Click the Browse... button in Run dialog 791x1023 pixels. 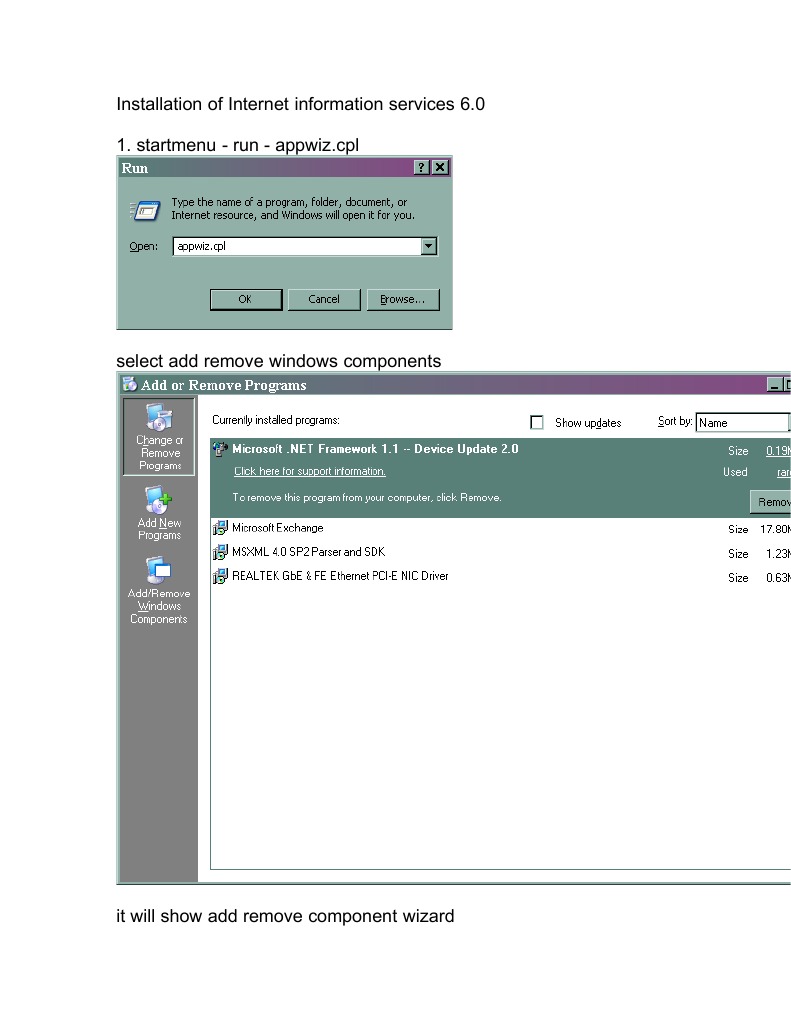(x=403, y=299)
